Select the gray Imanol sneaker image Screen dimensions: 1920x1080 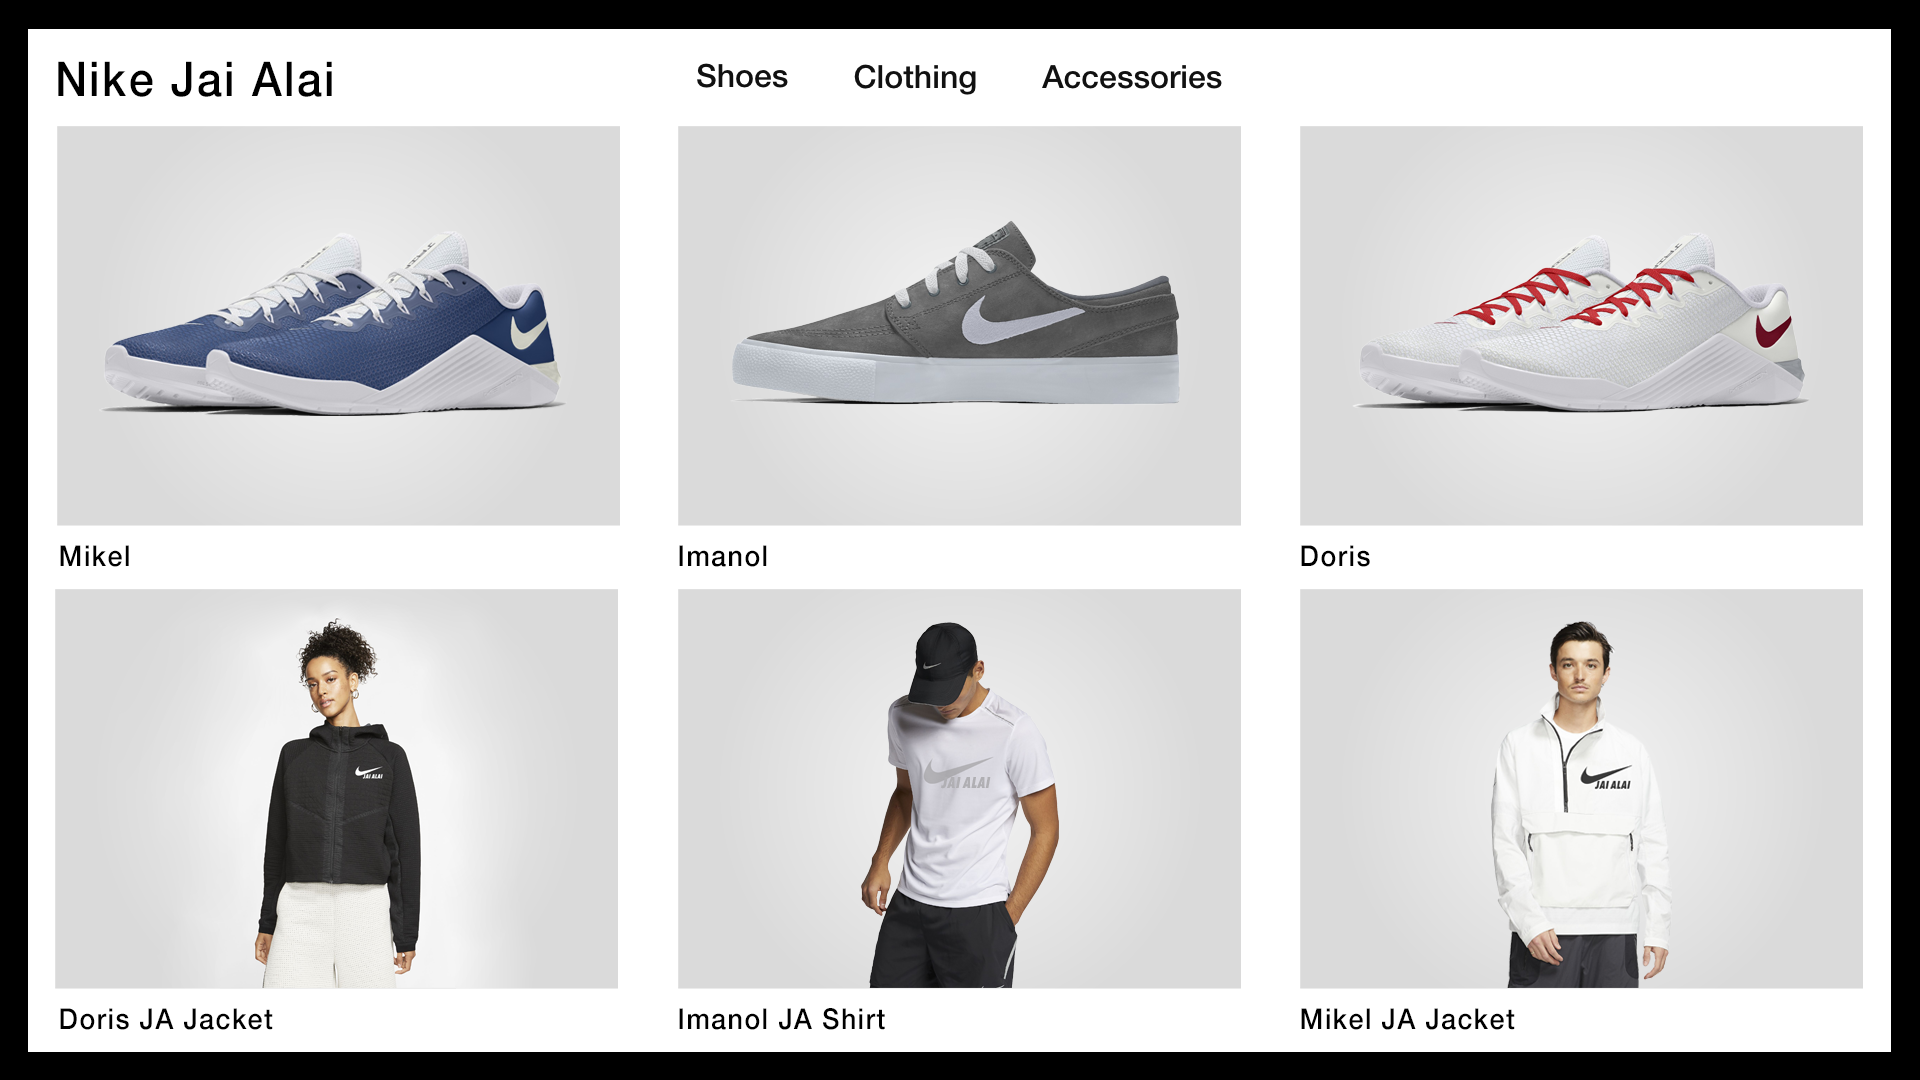(959, 325)
